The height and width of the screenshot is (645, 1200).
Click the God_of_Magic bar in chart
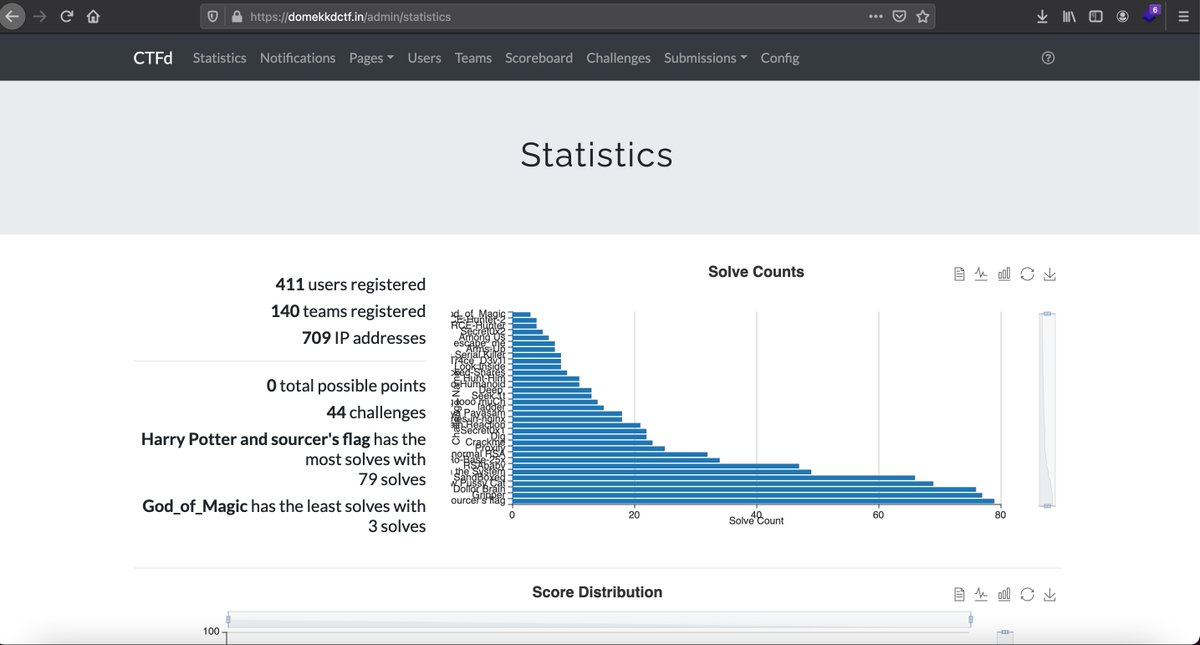(521, 315)
